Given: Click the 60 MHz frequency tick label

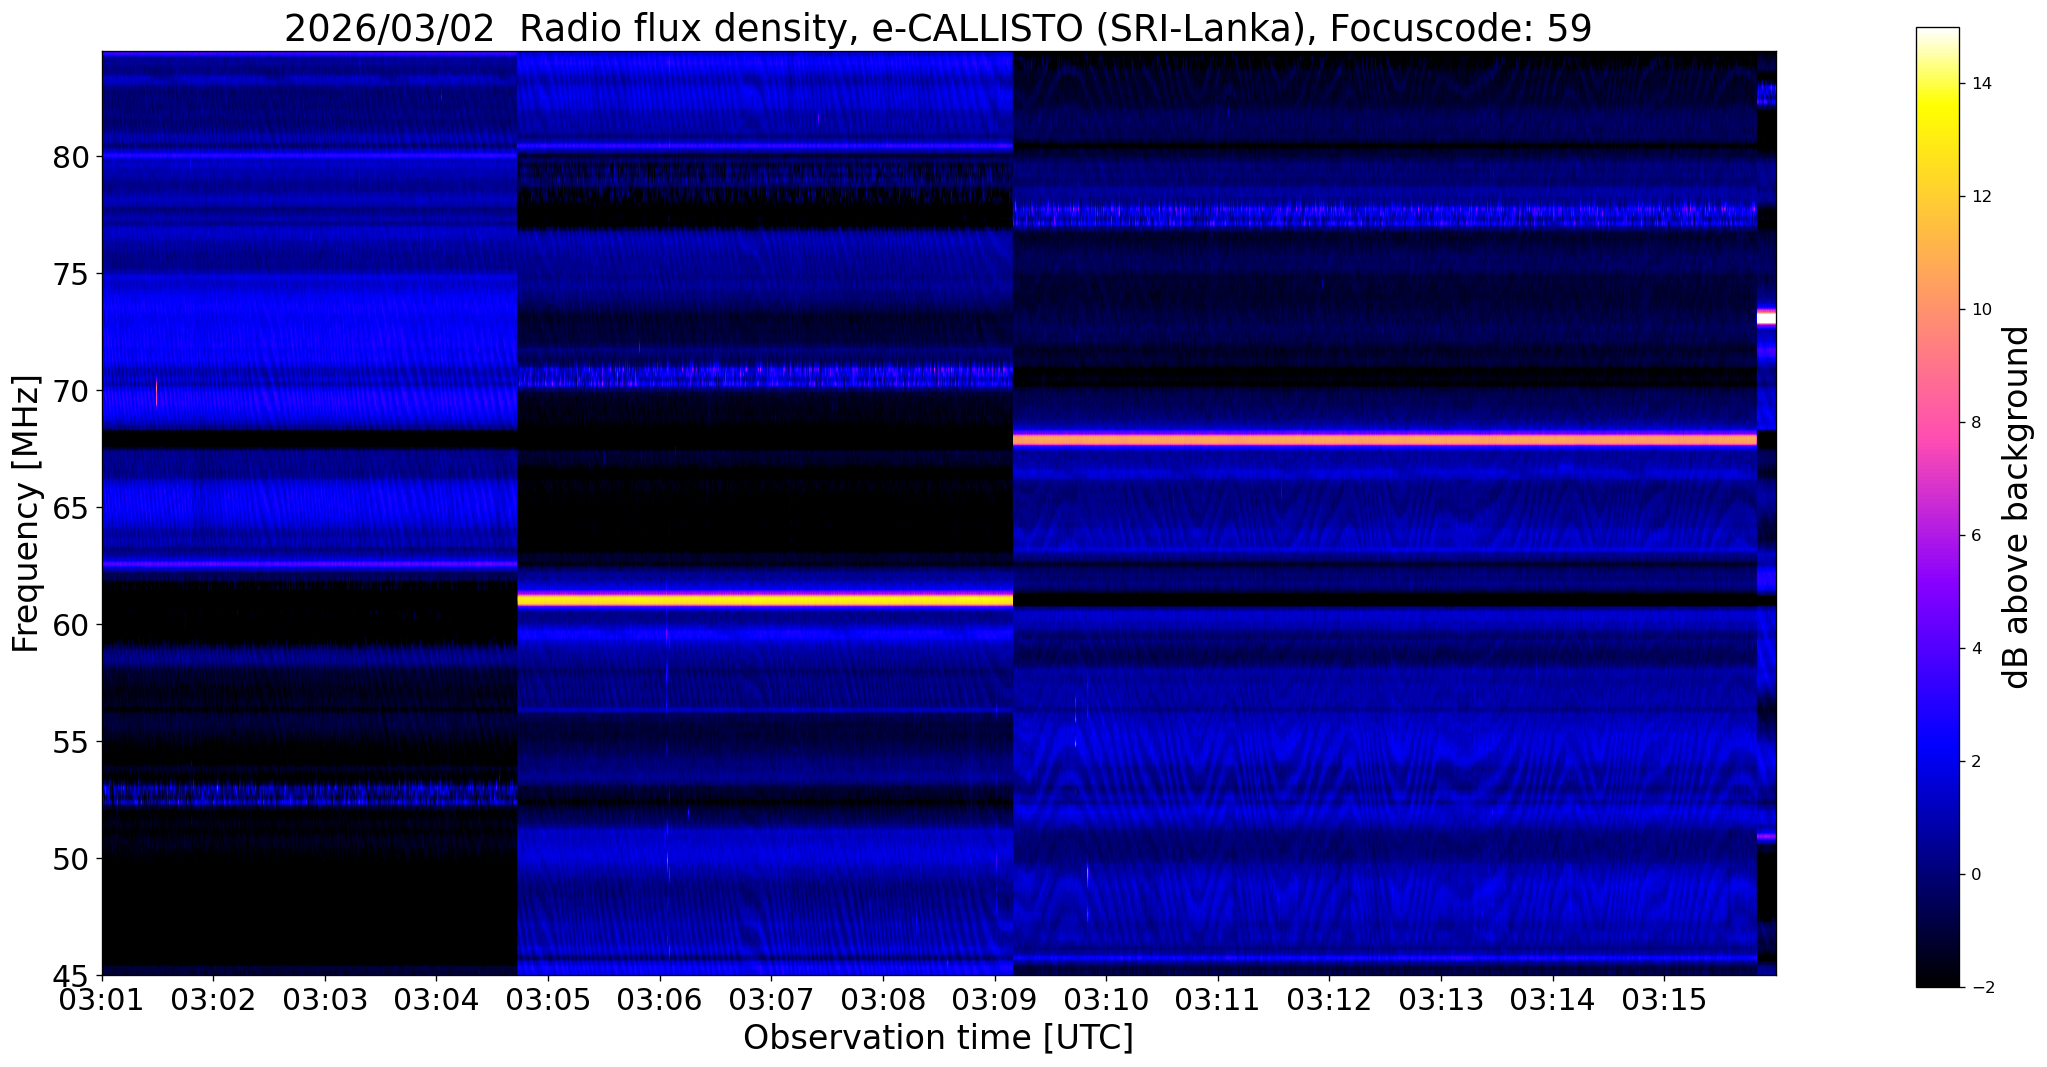Looking at the screenshot, I should tap(70, 625).
